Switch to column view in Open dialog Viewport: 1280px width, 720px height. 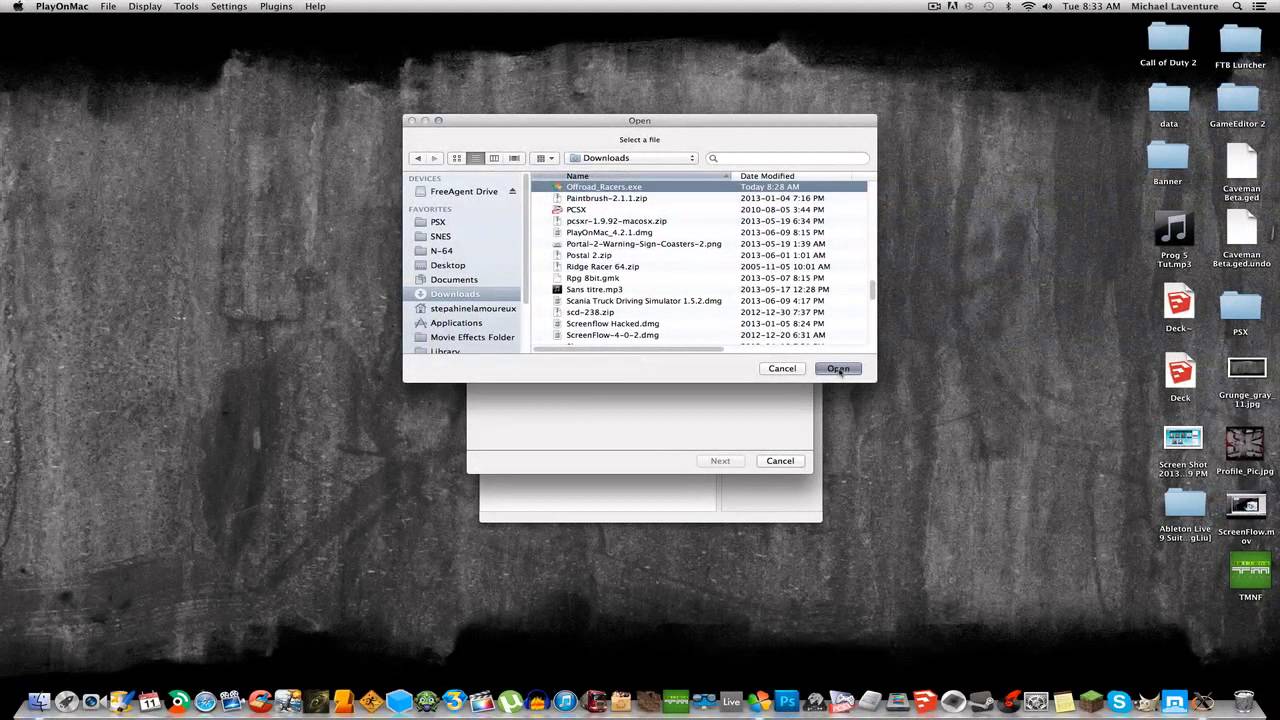[x=494, y=158]
